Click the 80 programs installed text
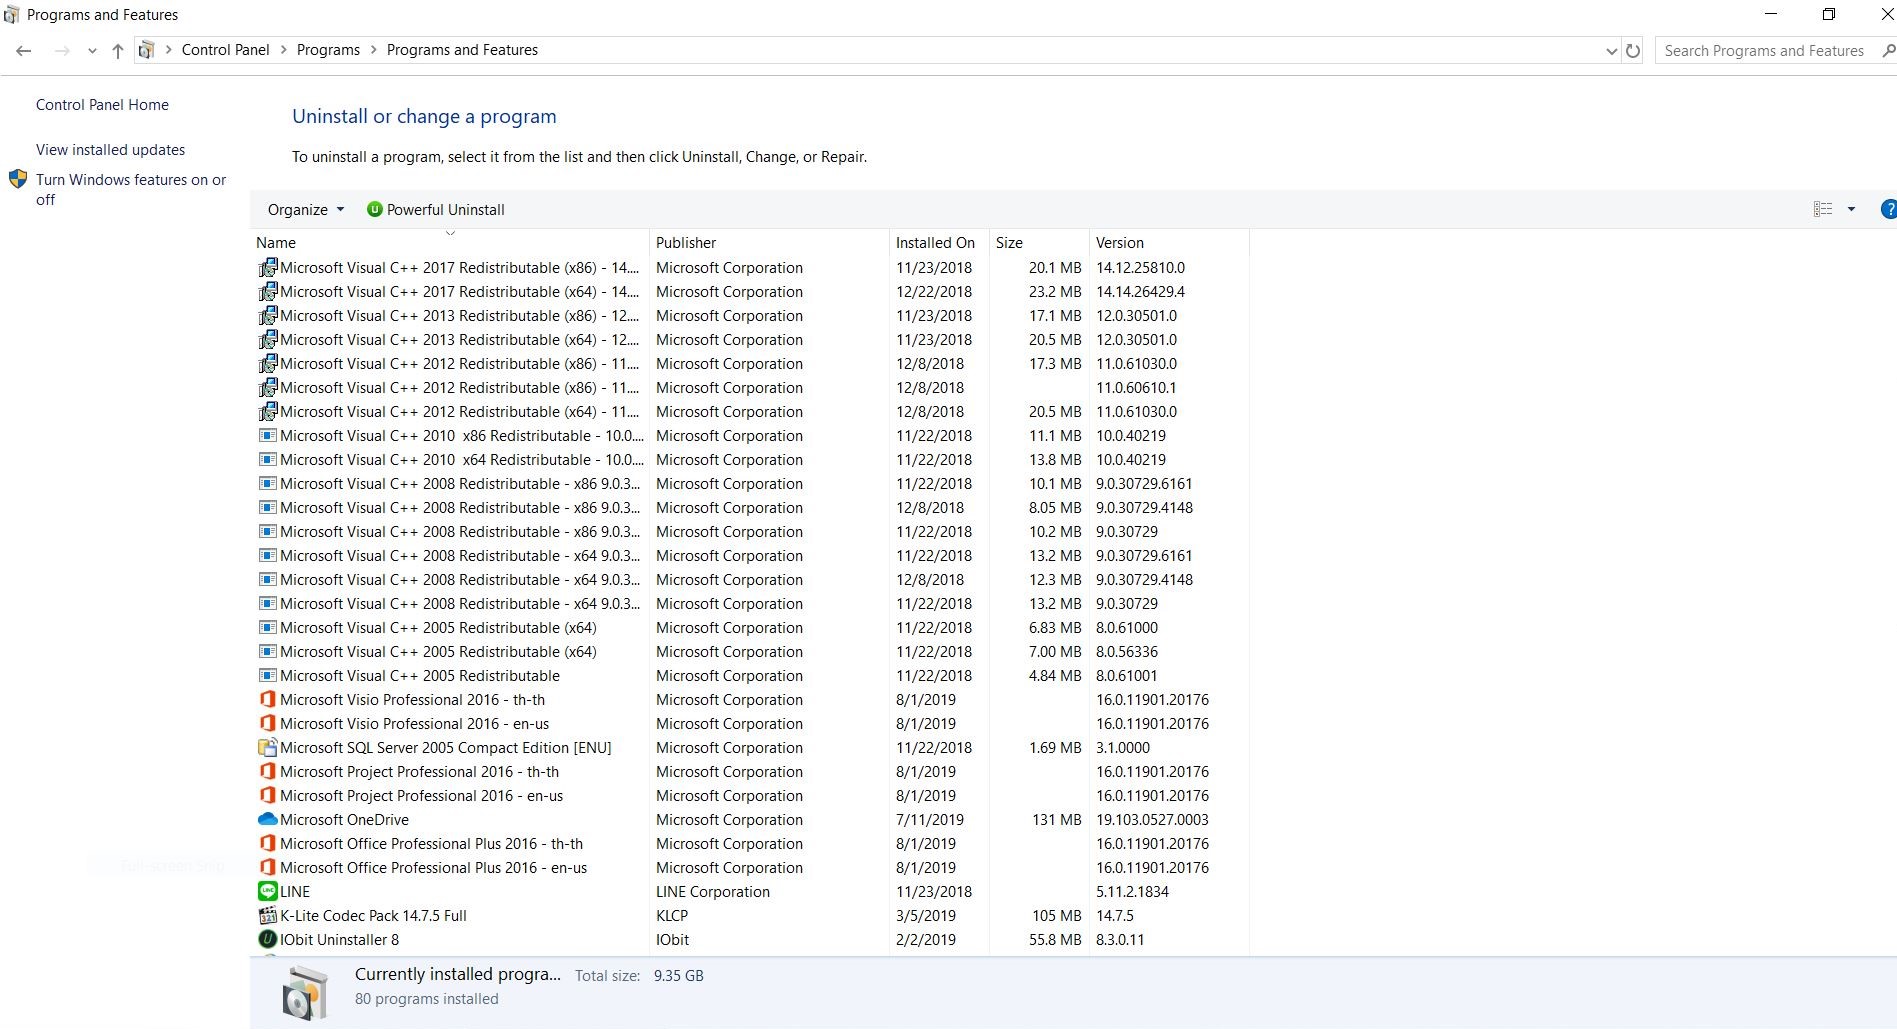The image size is (1897, 1029). point(426,999)
